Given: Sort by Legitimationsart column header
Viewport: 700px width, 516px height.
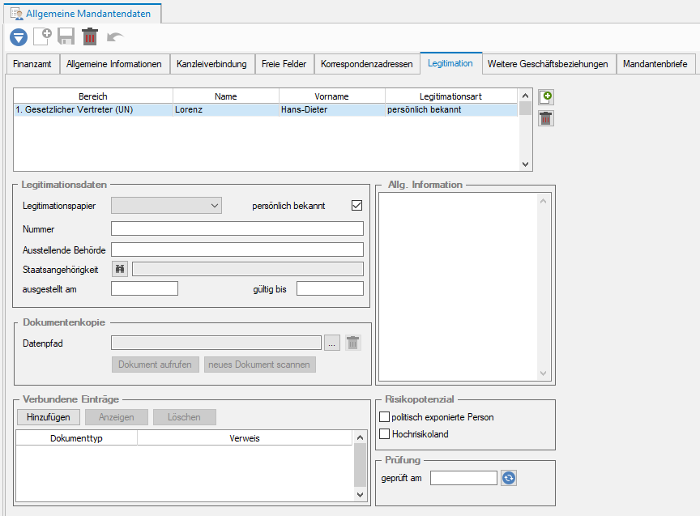Looking at the screenshot, I should pos(451,96).
